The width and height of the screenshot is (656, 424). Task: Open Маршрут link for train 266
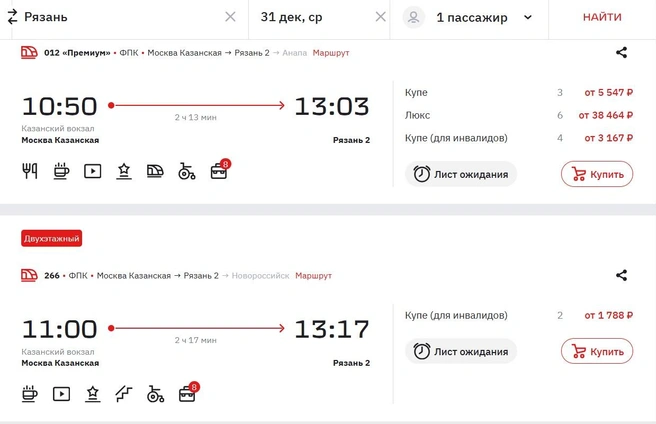(x=313, y=275)
